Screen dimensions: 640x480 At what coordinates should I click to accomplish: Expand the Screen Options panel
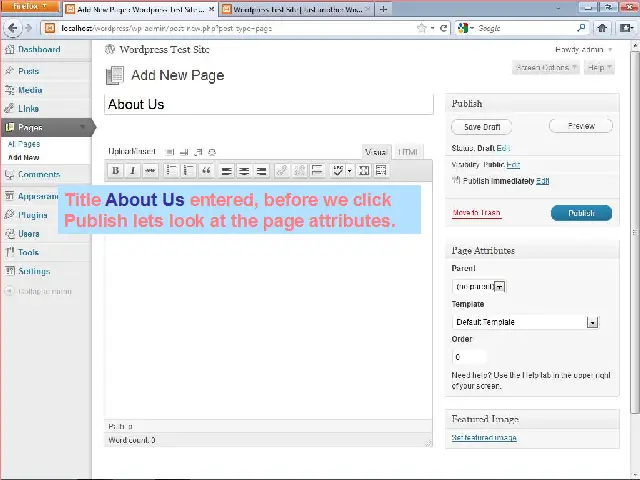546,67
